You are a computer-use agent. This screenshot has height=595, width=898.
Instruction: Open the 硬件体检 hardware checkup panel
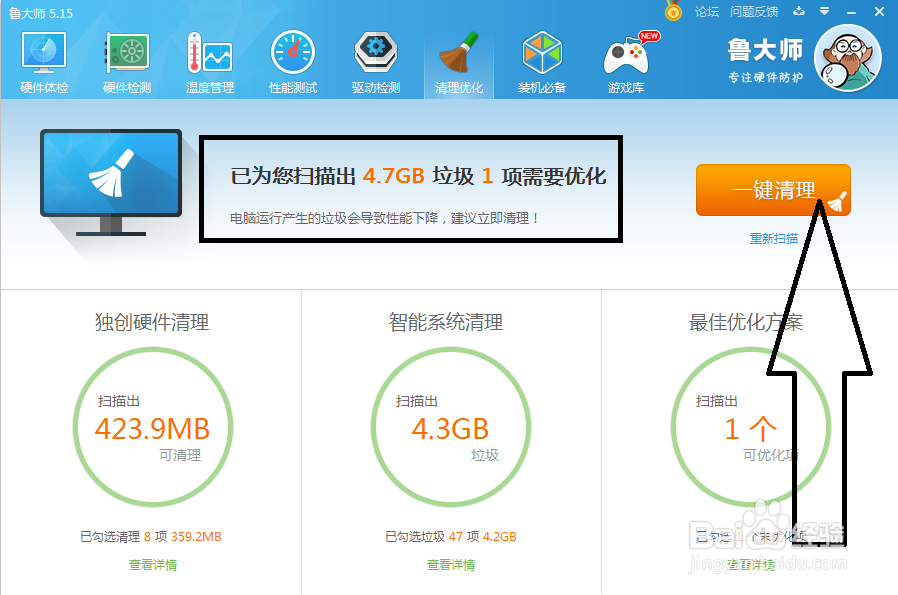click(42, 60)
